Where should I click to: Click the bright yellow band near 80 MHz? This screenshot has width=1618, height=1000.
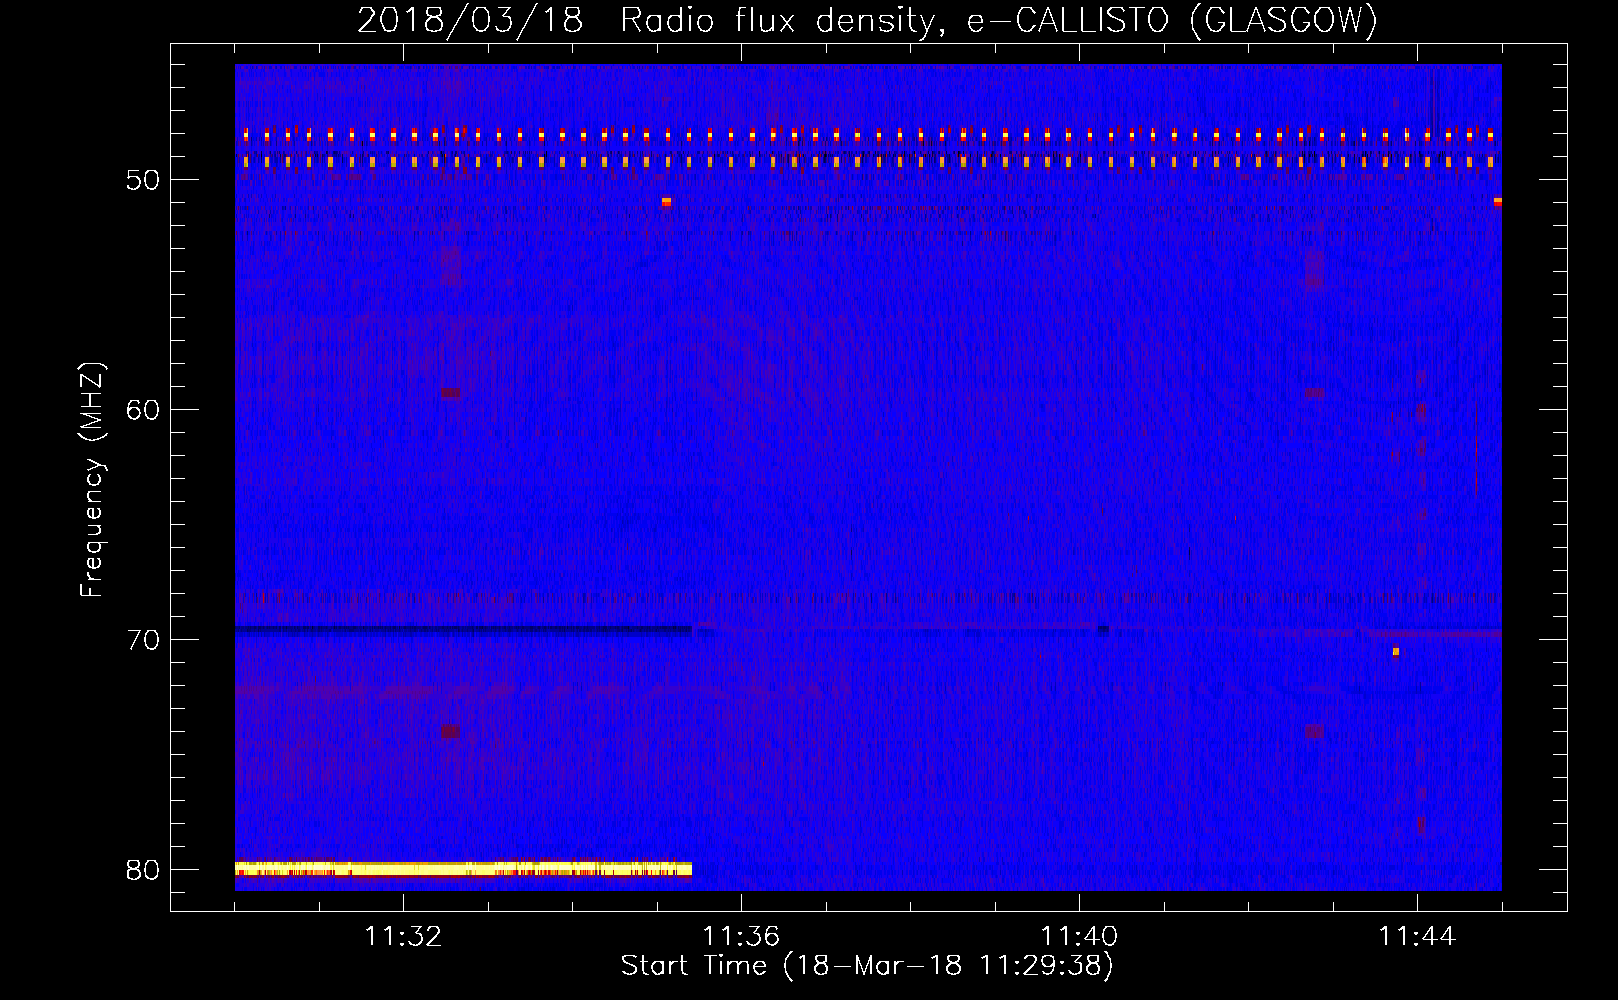pyautogui.click(x=463, y=869)
